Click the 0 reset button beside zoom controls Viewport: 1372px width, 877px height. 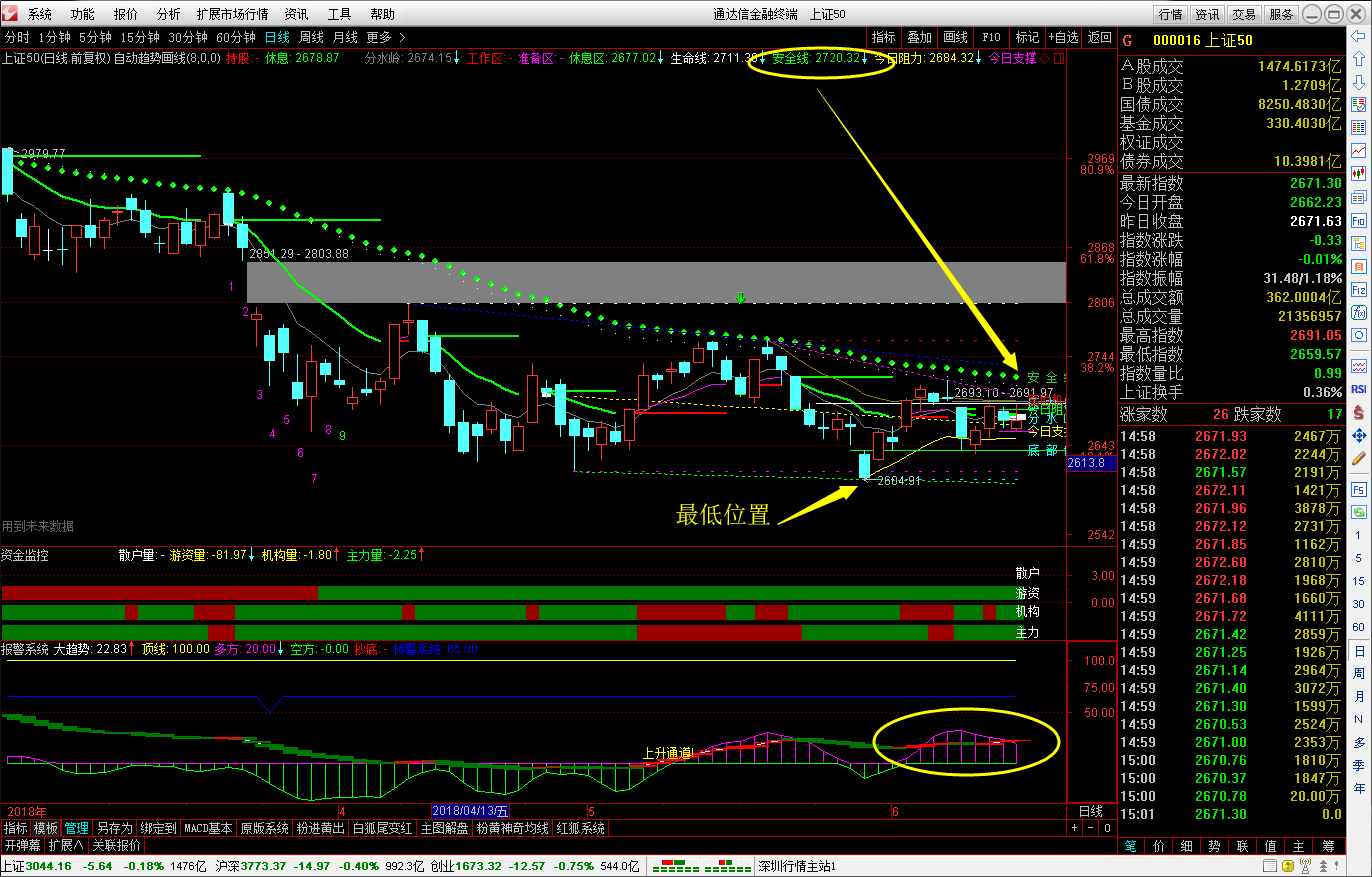click(1107, 828)
